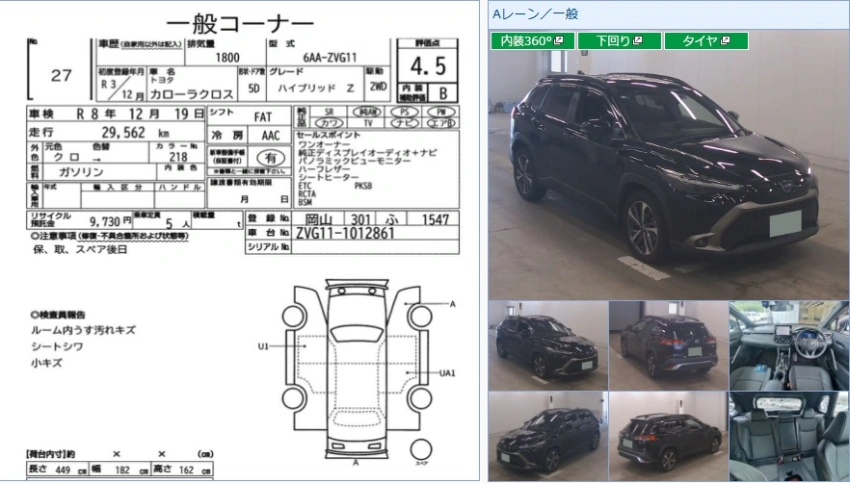This screenshot has width=850, height=483.
Task: Click the external-link icon on タイヤ
Action: 725,40
